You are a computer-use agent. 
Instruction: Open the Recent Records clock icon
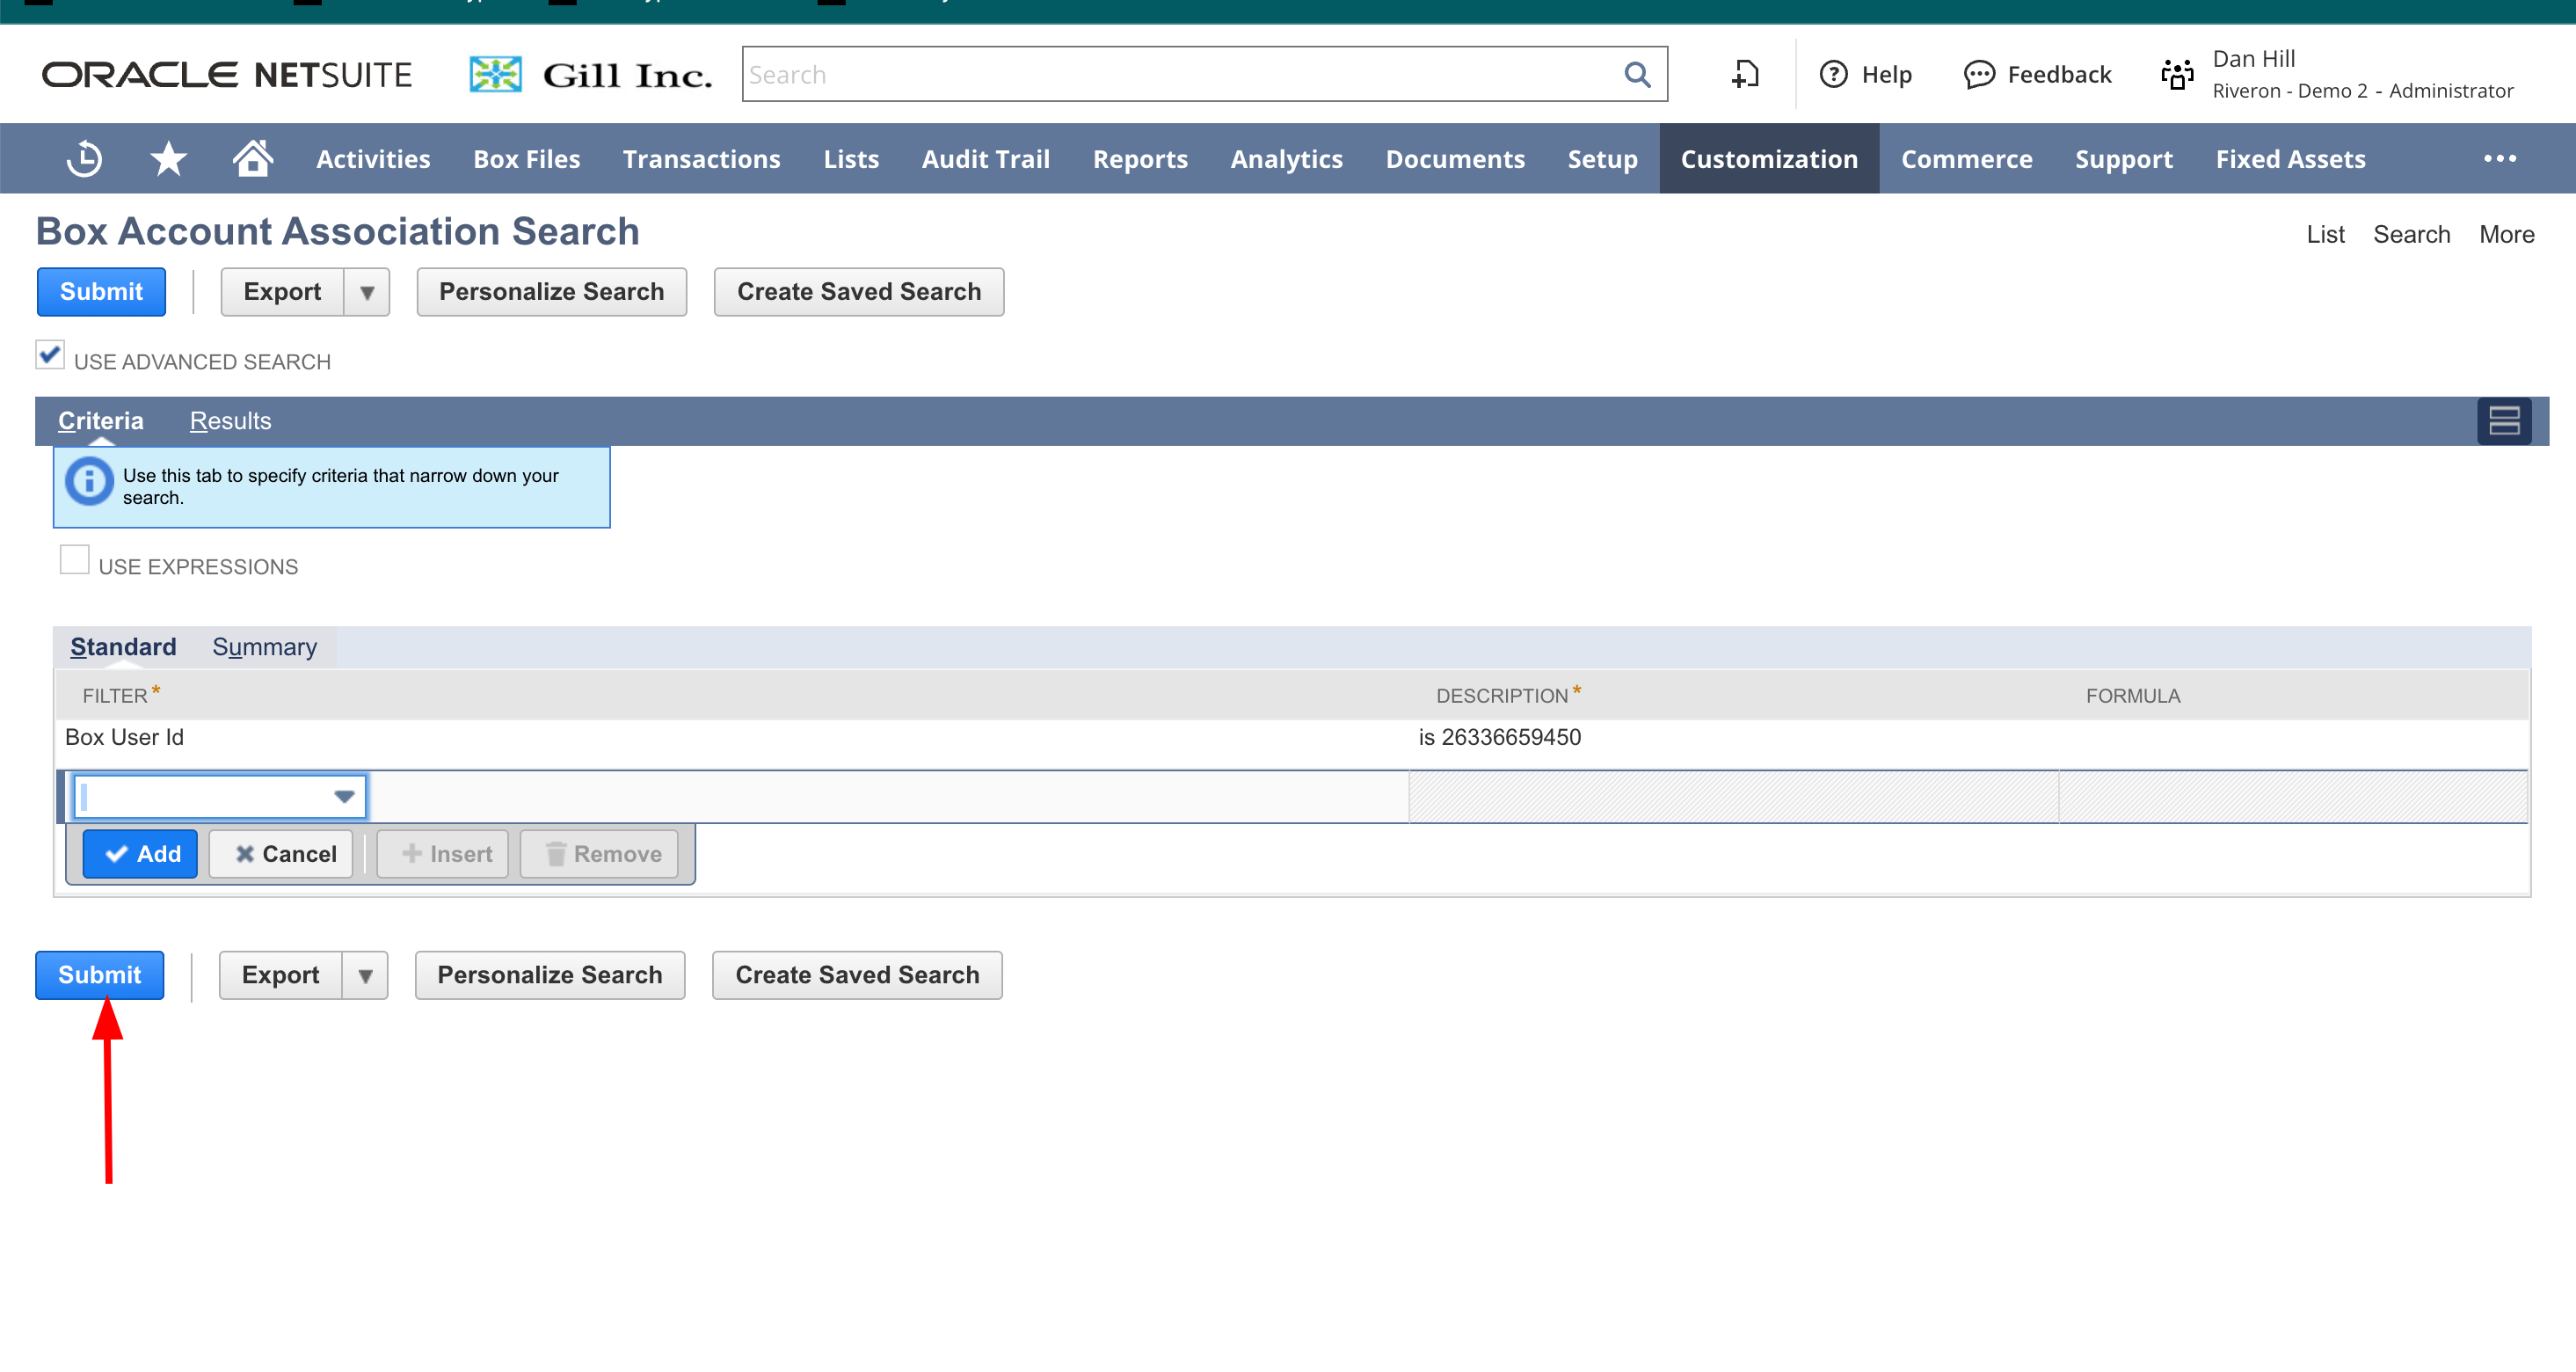tap(84, 159)
